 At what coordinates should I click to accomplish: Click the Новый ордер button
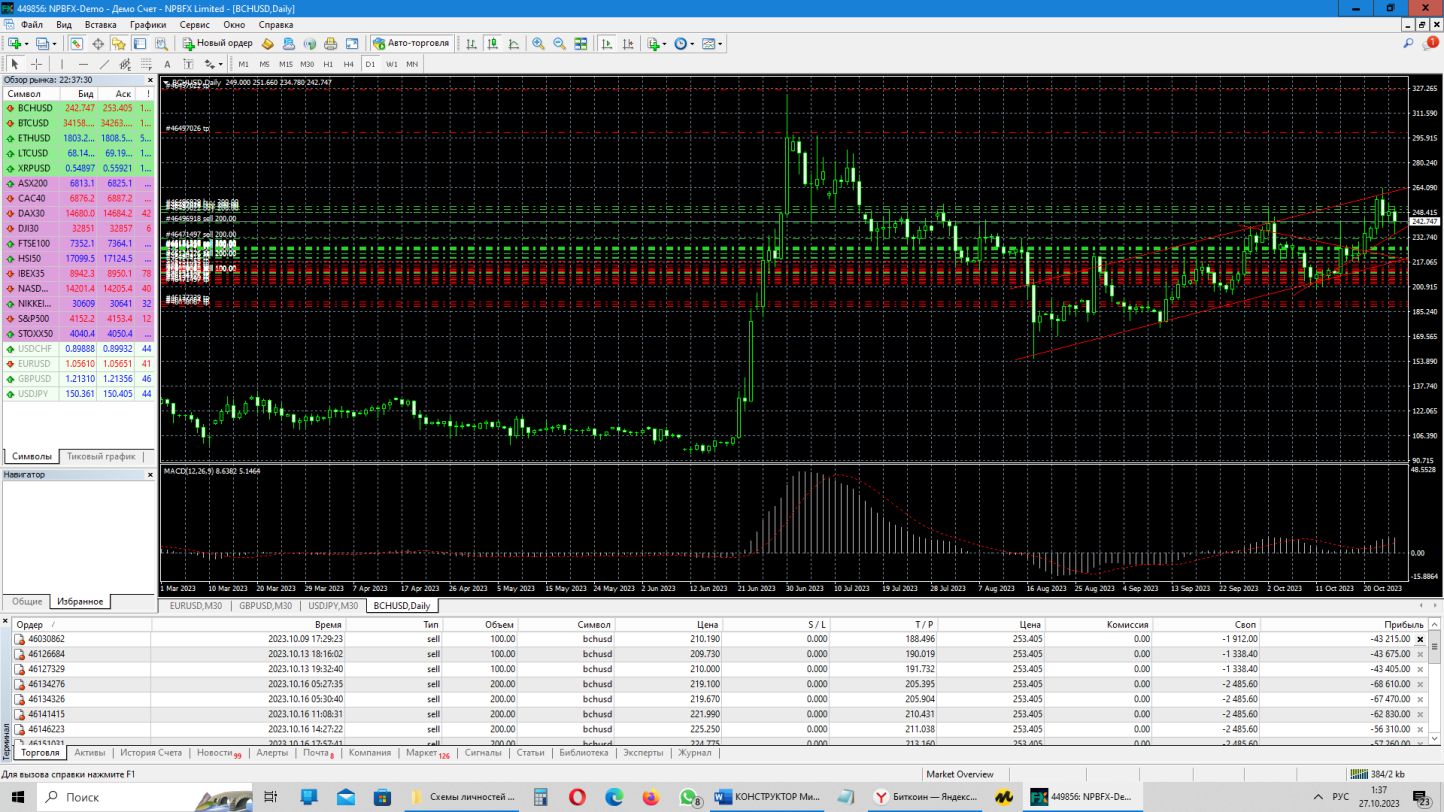click(217, 44)
